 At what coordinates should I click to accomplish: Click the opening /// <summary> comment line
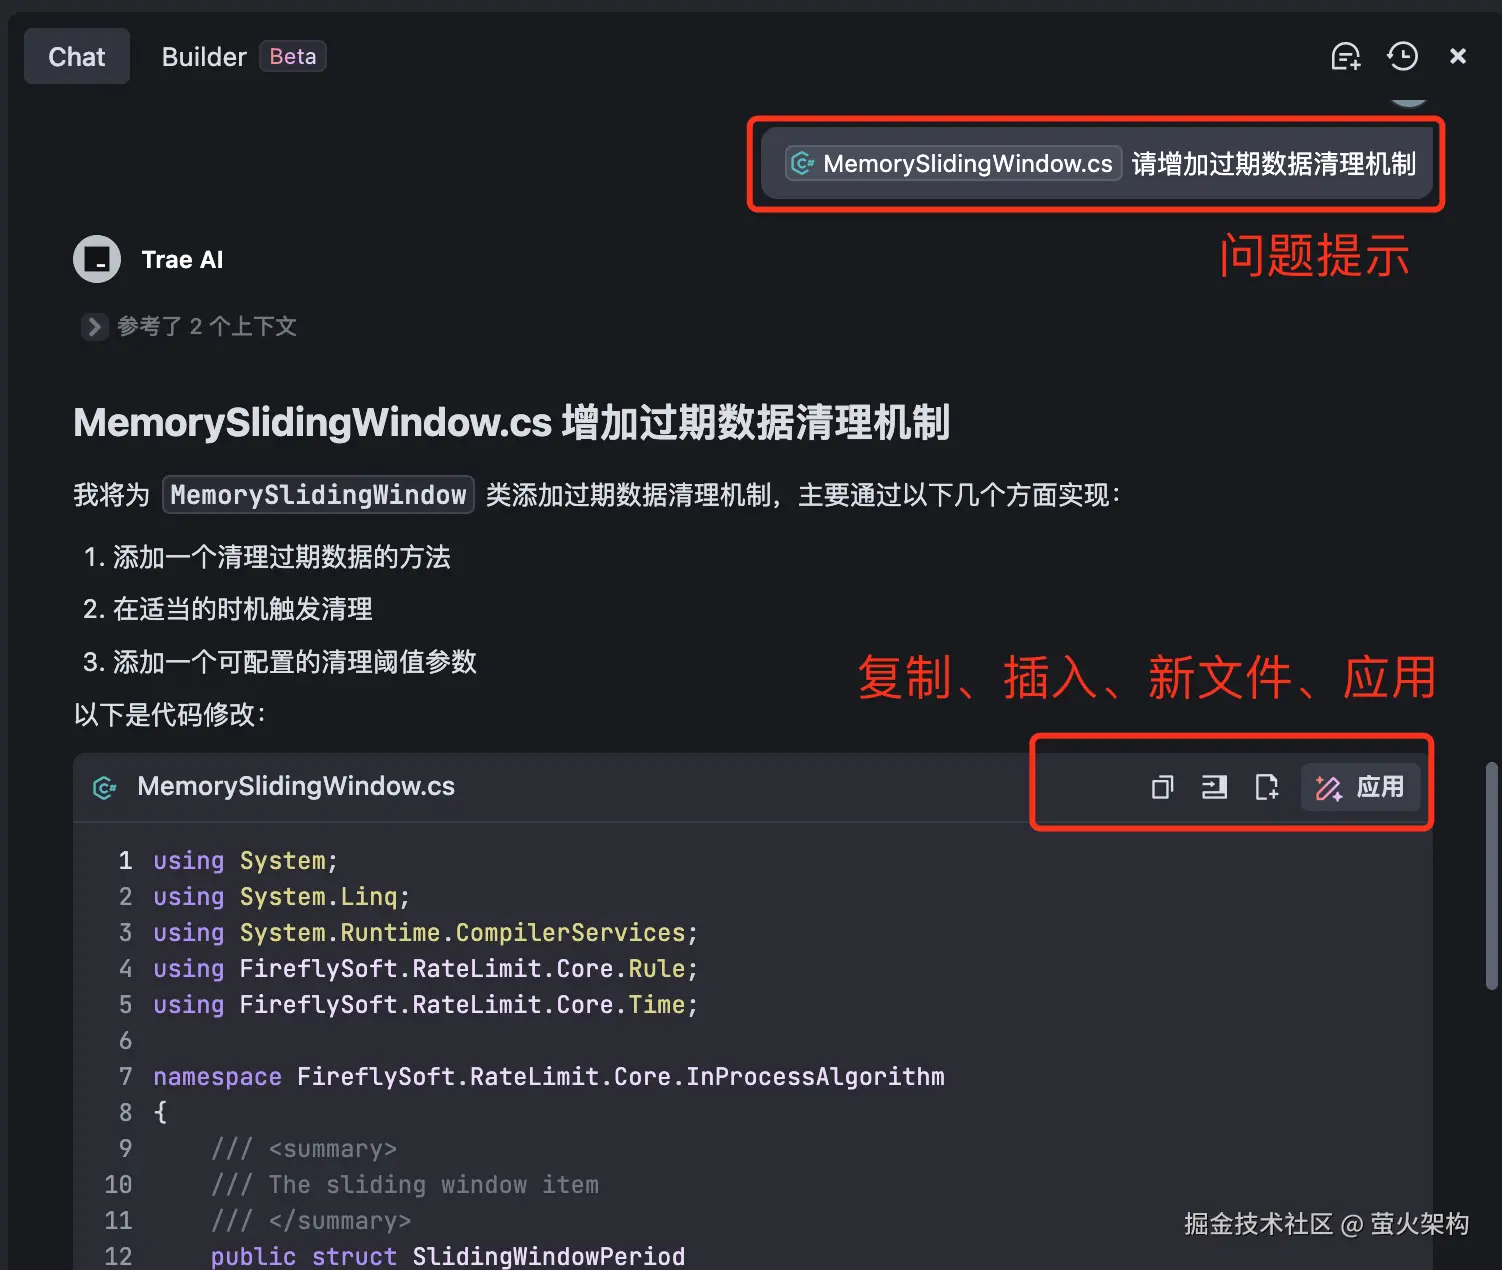click(x=304, y=1149)
